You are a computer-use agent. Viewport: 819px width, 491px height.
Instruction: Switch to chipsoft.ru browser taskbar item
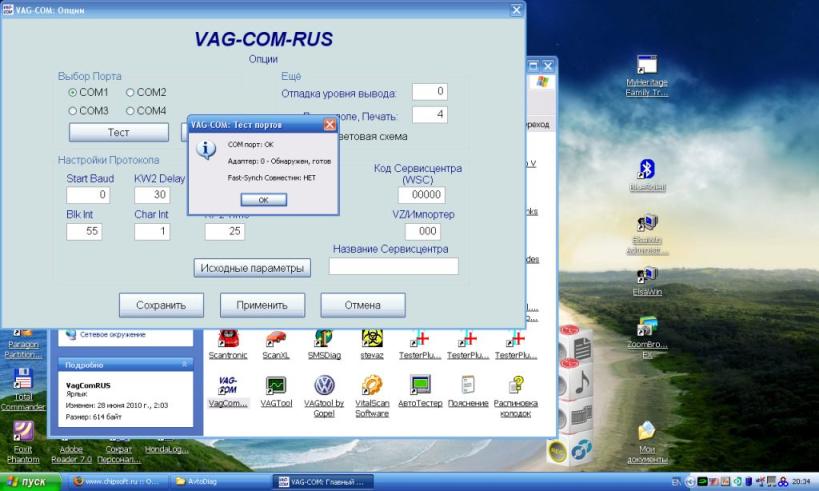click(x=116, y=482)
